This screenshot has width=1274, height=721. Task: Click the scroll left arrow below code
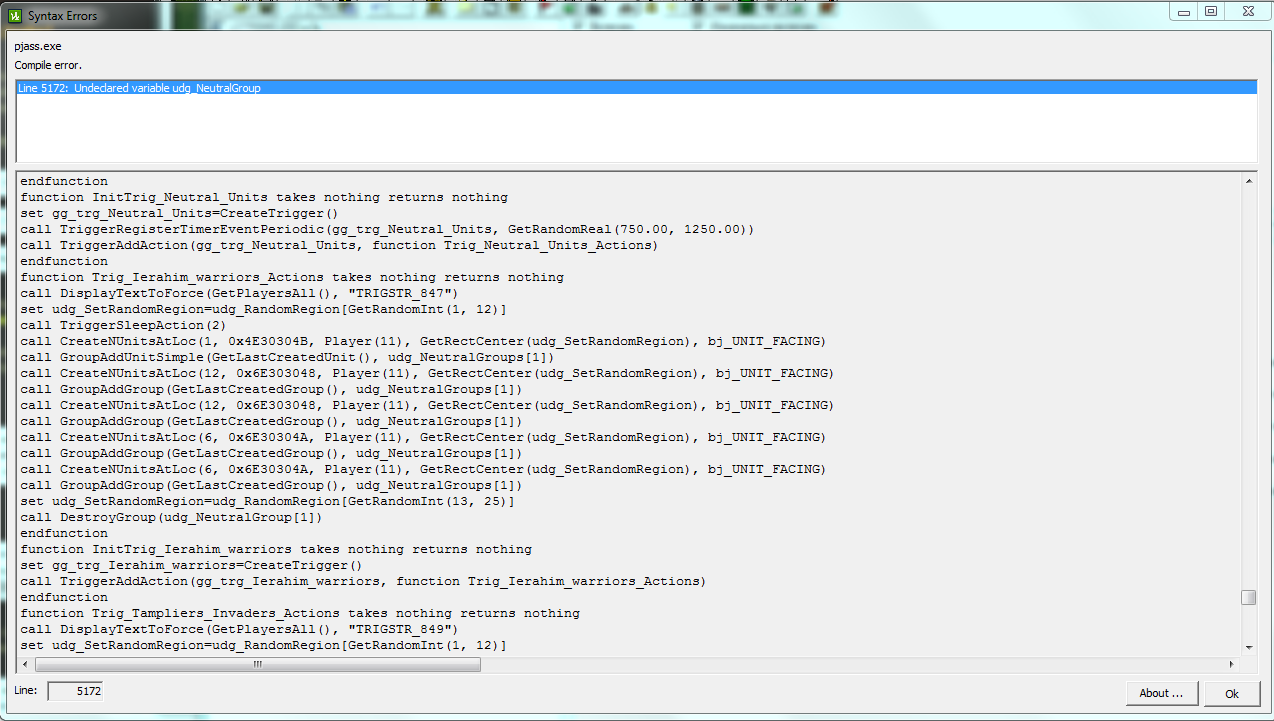coord(26,664)
